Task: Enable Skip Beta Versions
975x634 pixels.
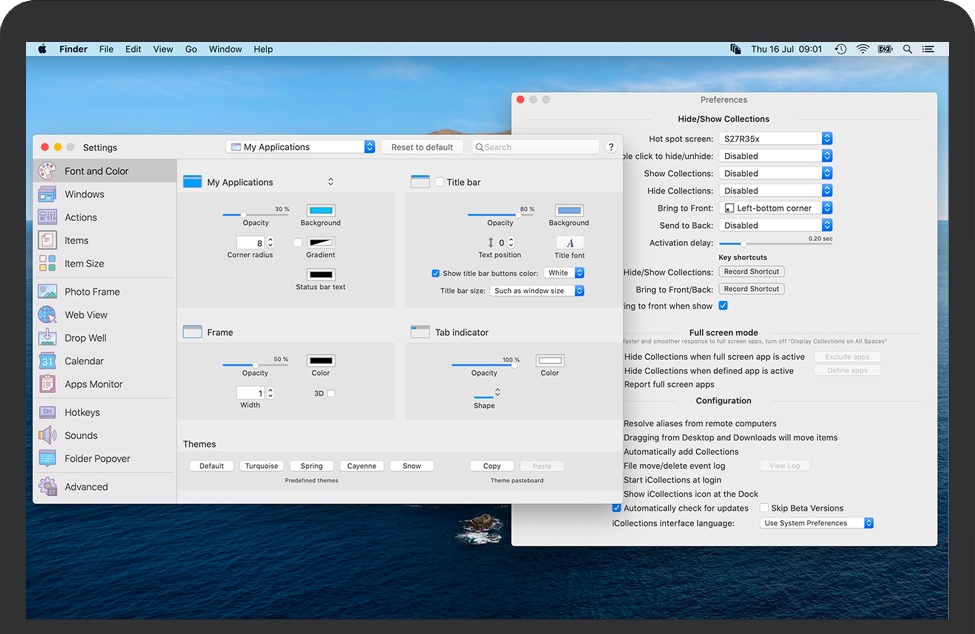Action: (764, 508)
